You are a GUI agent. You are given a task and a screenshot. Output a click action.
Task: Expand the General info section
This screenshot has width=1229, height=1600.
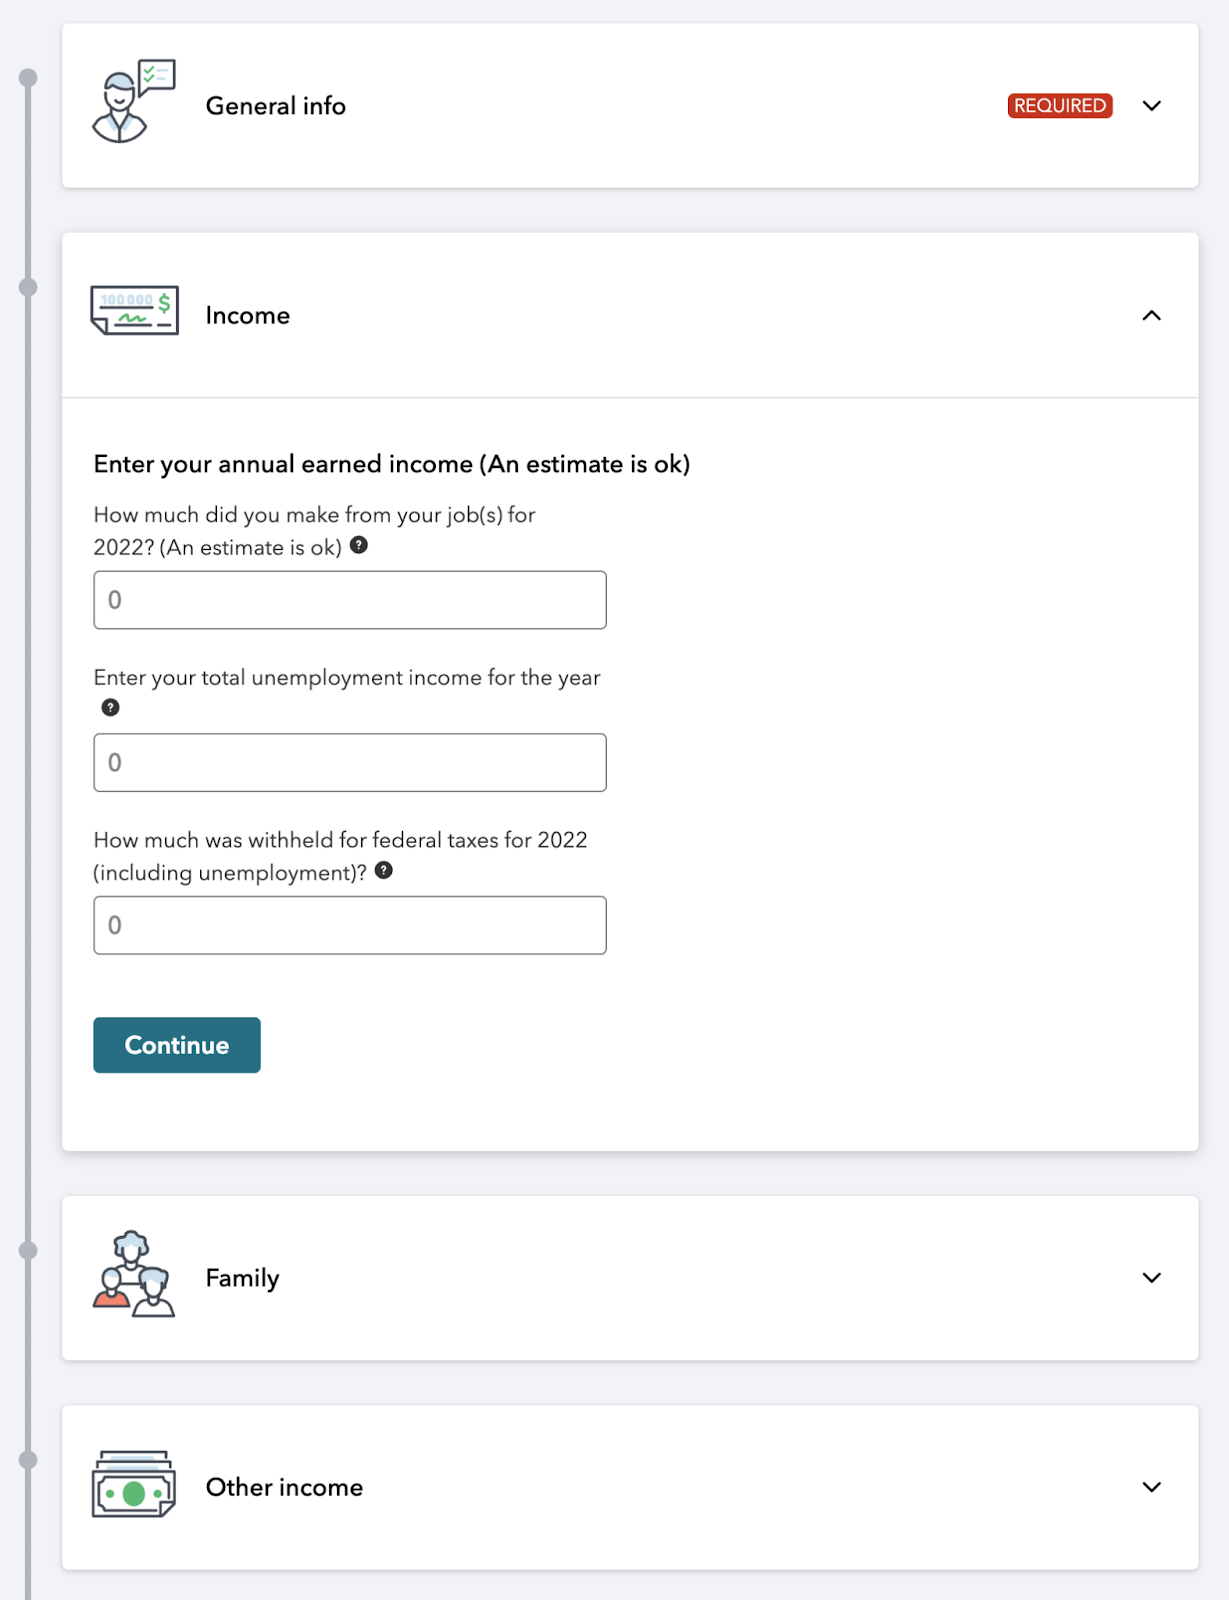click(1151, 106)
